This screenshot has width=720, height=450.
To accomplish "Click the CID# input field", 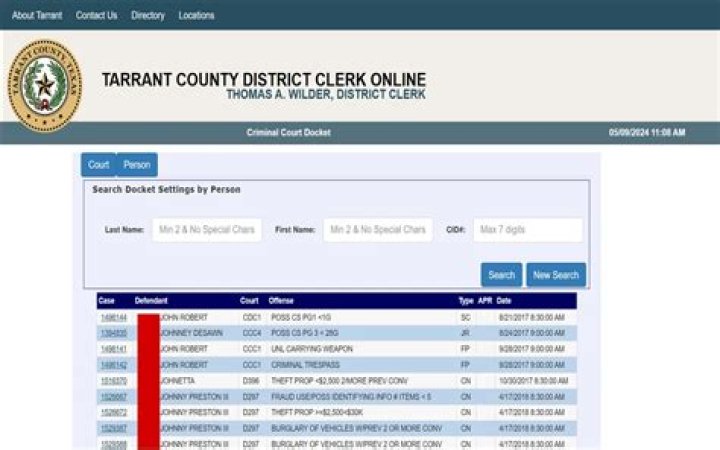I will 528,230.
